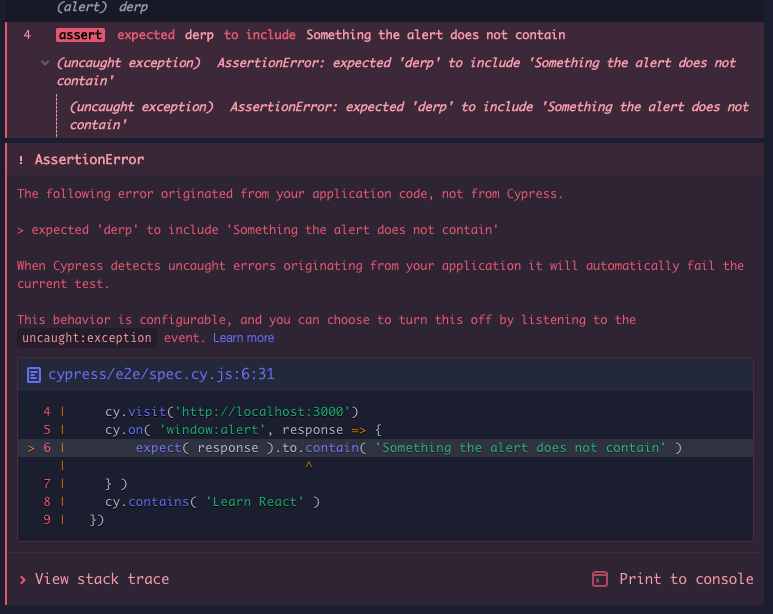Click the Print to console button

tap(672, 579)
